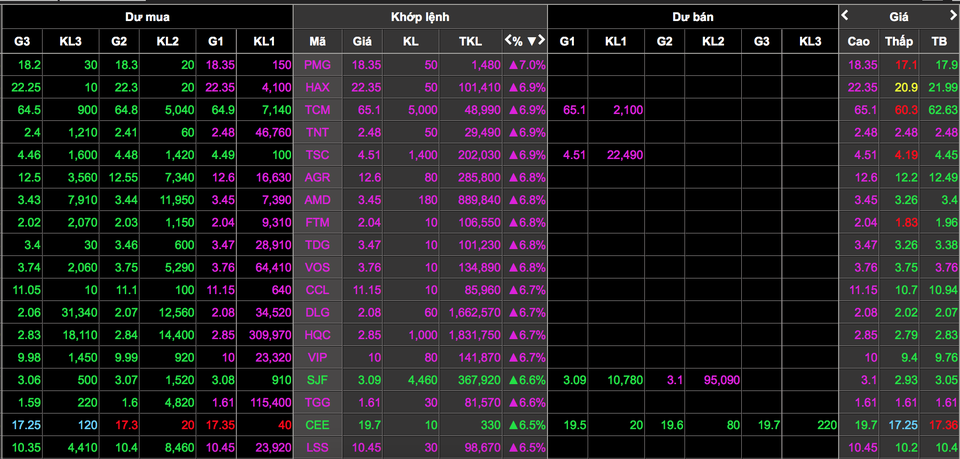This screenshot has width=960, height=459.
Task: Click CEE average price 17.36
Action: [x=944, y=425]
